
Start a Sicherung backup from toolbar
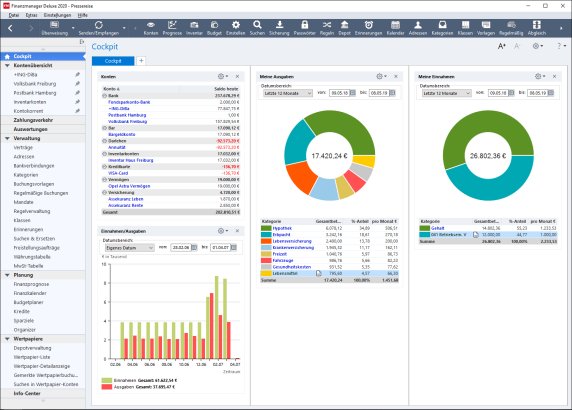point(279,28)
